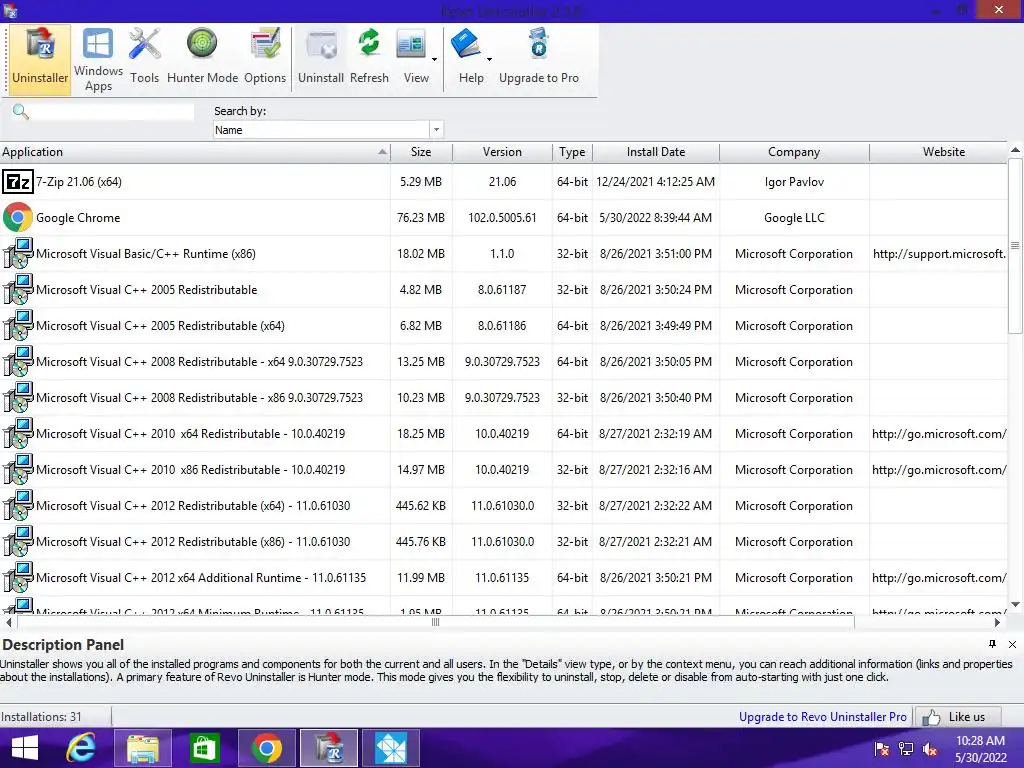Image resolution: width=1024 pixels, height=768 pixels.
Task: Click the Like us button
Action: 959,716
